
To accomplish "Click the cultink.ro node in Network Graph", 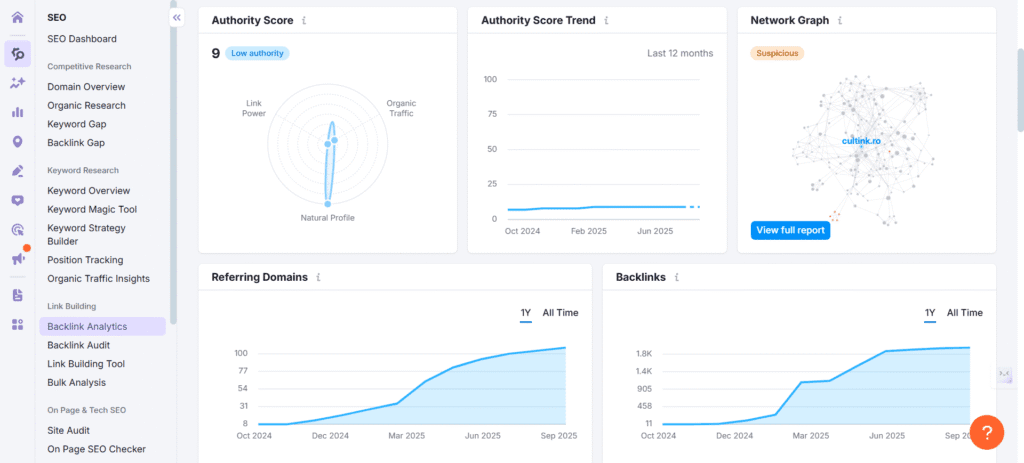I will [860, 142].
